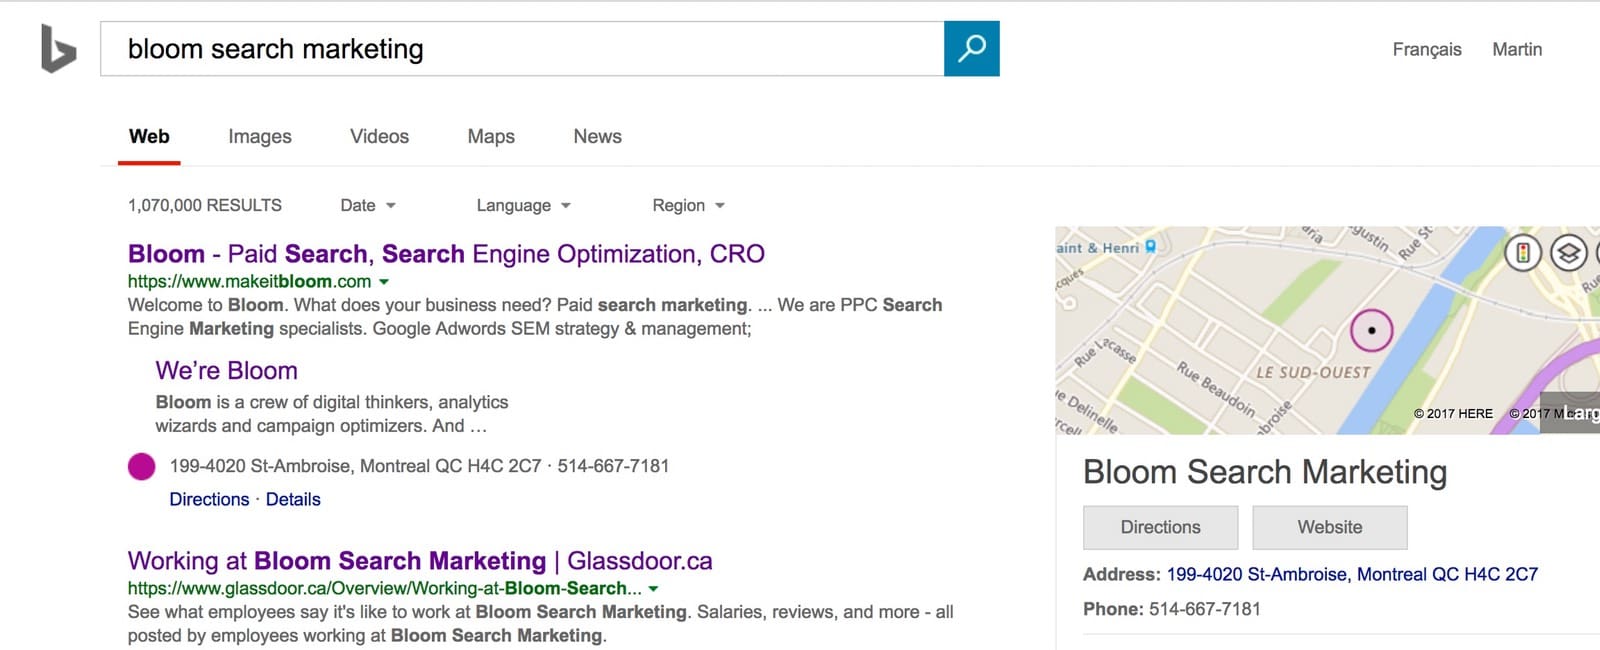Switch to the Images tab
1600x650 pixels.
[x=260, y=136]
